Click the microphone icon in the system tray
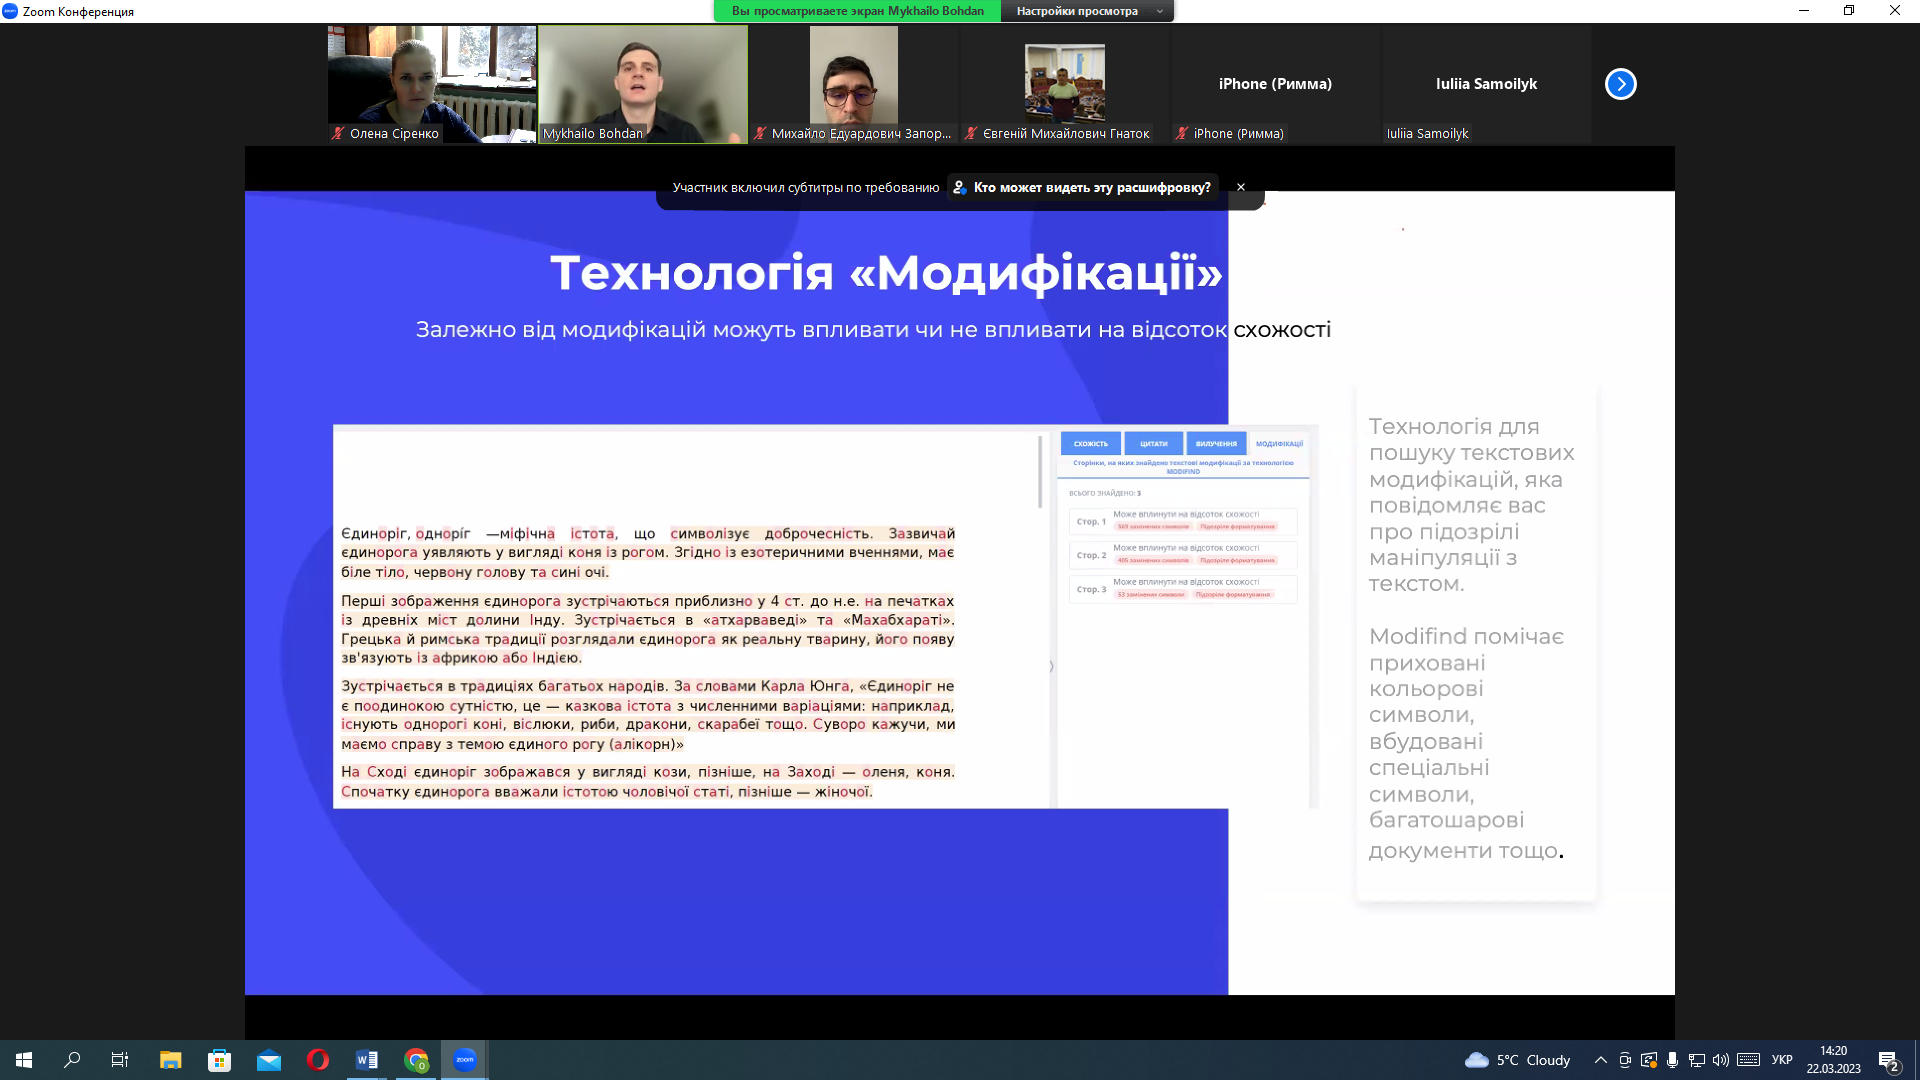1920x1080 pixels. point(1672,1060)
